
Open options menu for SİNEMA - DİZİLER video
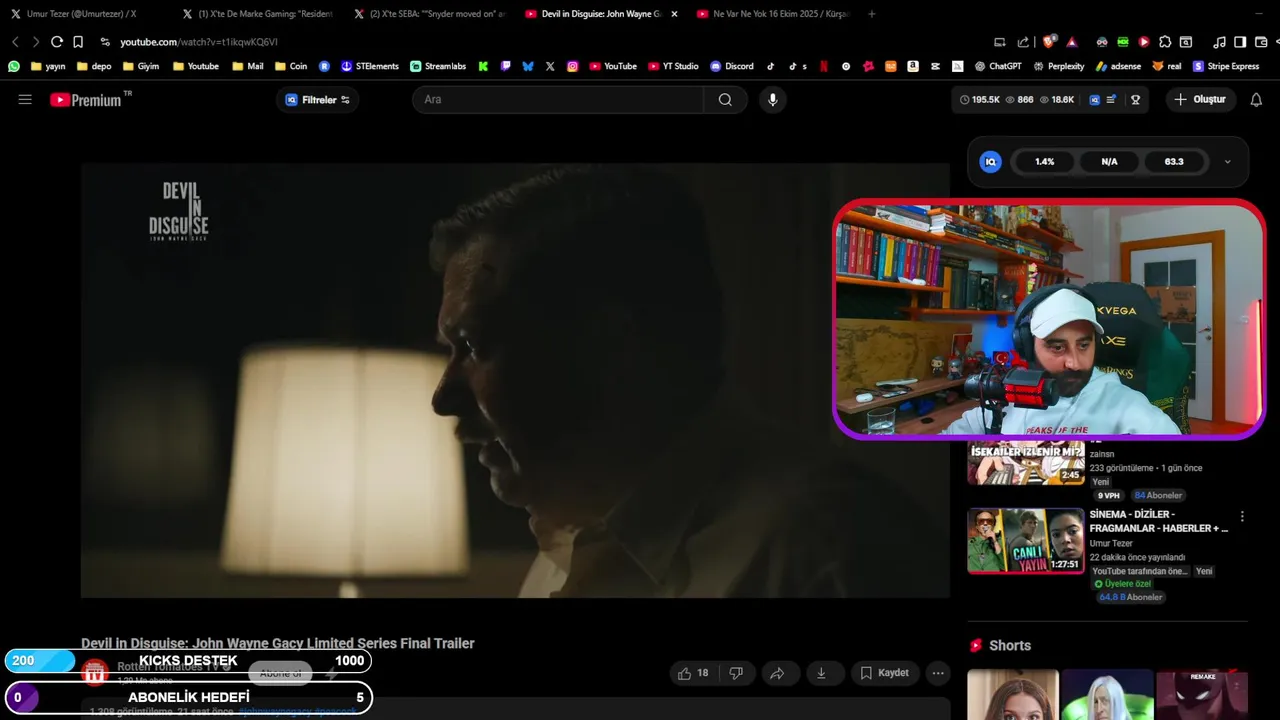[x=1242, y=517]
